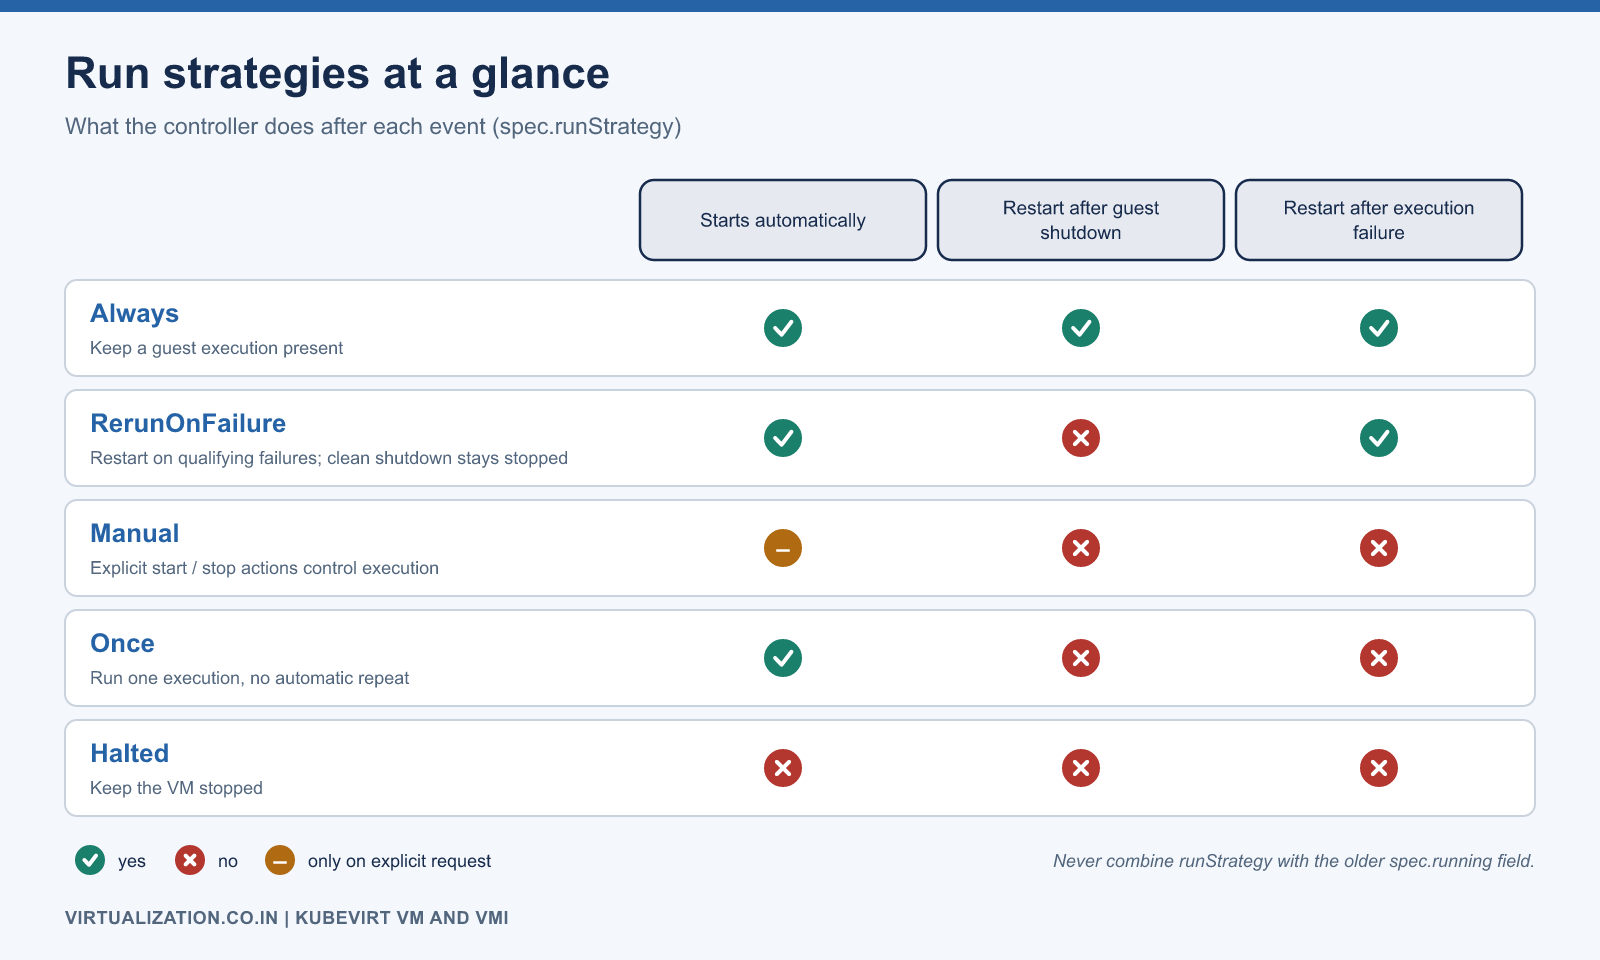This screenshot has width=1600, height=960.
Task: Click the red no icon in legend
Action: (190, 860)
